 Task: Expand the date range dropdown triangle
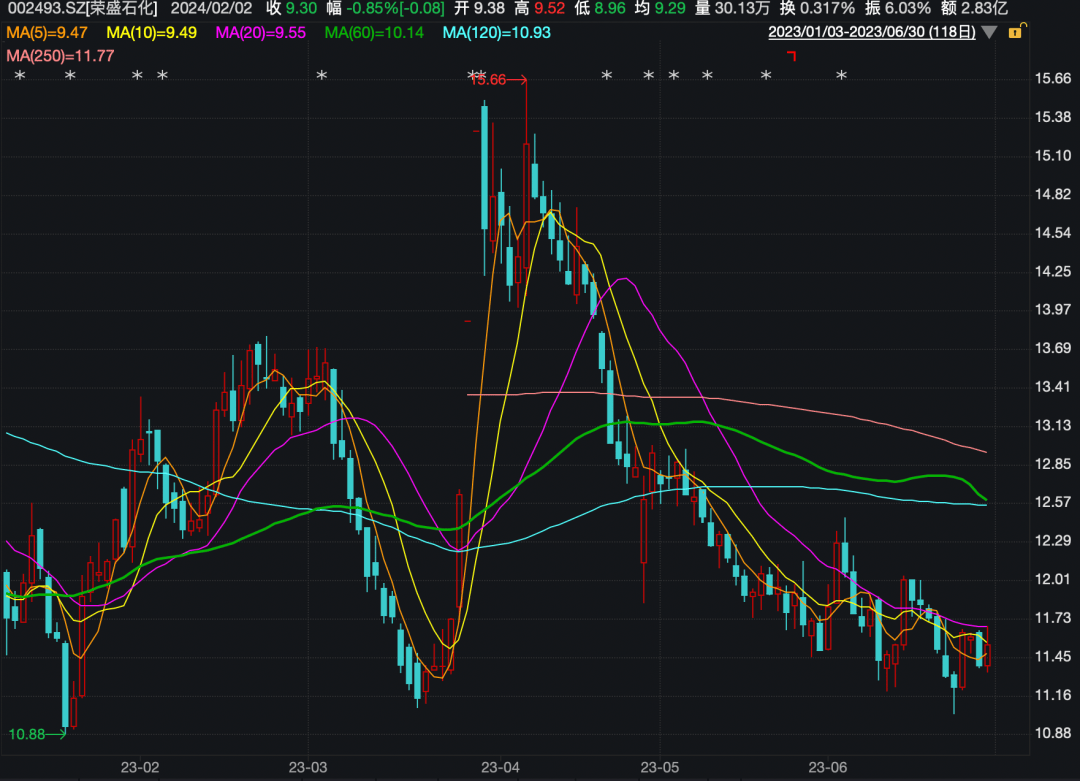989,32
